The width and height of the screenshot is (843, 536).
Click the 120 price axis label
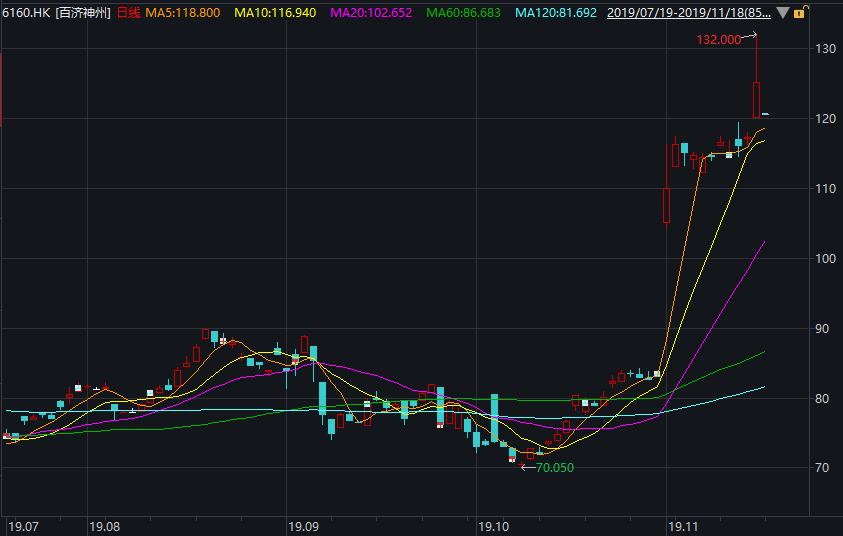pos(826,119)
